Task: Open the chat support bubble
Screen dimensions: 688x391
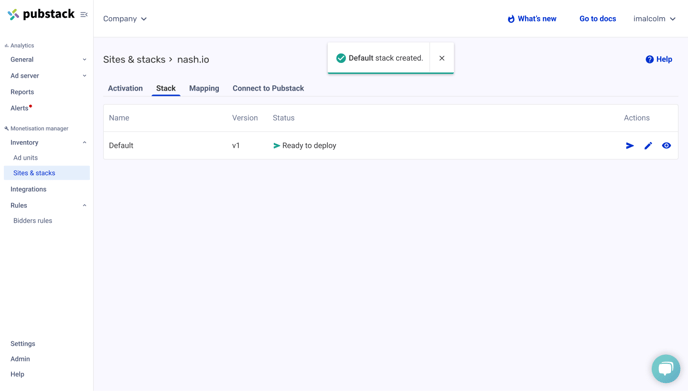Action: point(666,369)
